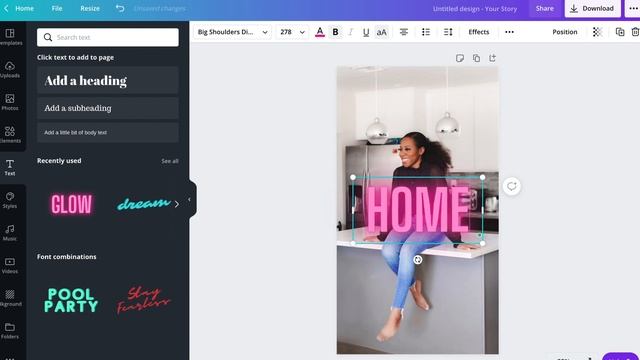Change text alignment
Viewport: 640px width, 360px height.
[404, 32]
